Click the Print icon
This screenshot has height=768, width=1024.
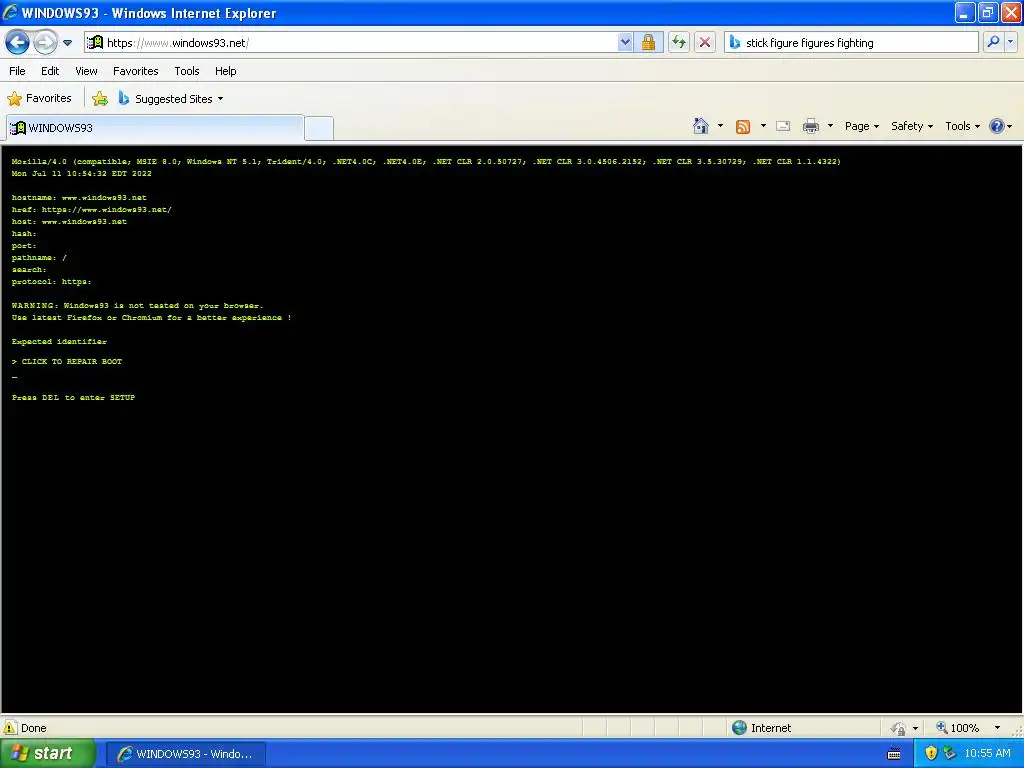point(810,126)
